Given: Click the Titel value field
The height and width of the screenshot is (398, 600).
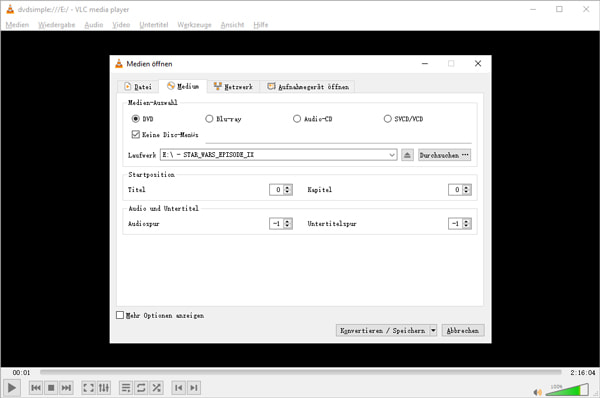Looking at the screenshot, I should click(277, 190).
